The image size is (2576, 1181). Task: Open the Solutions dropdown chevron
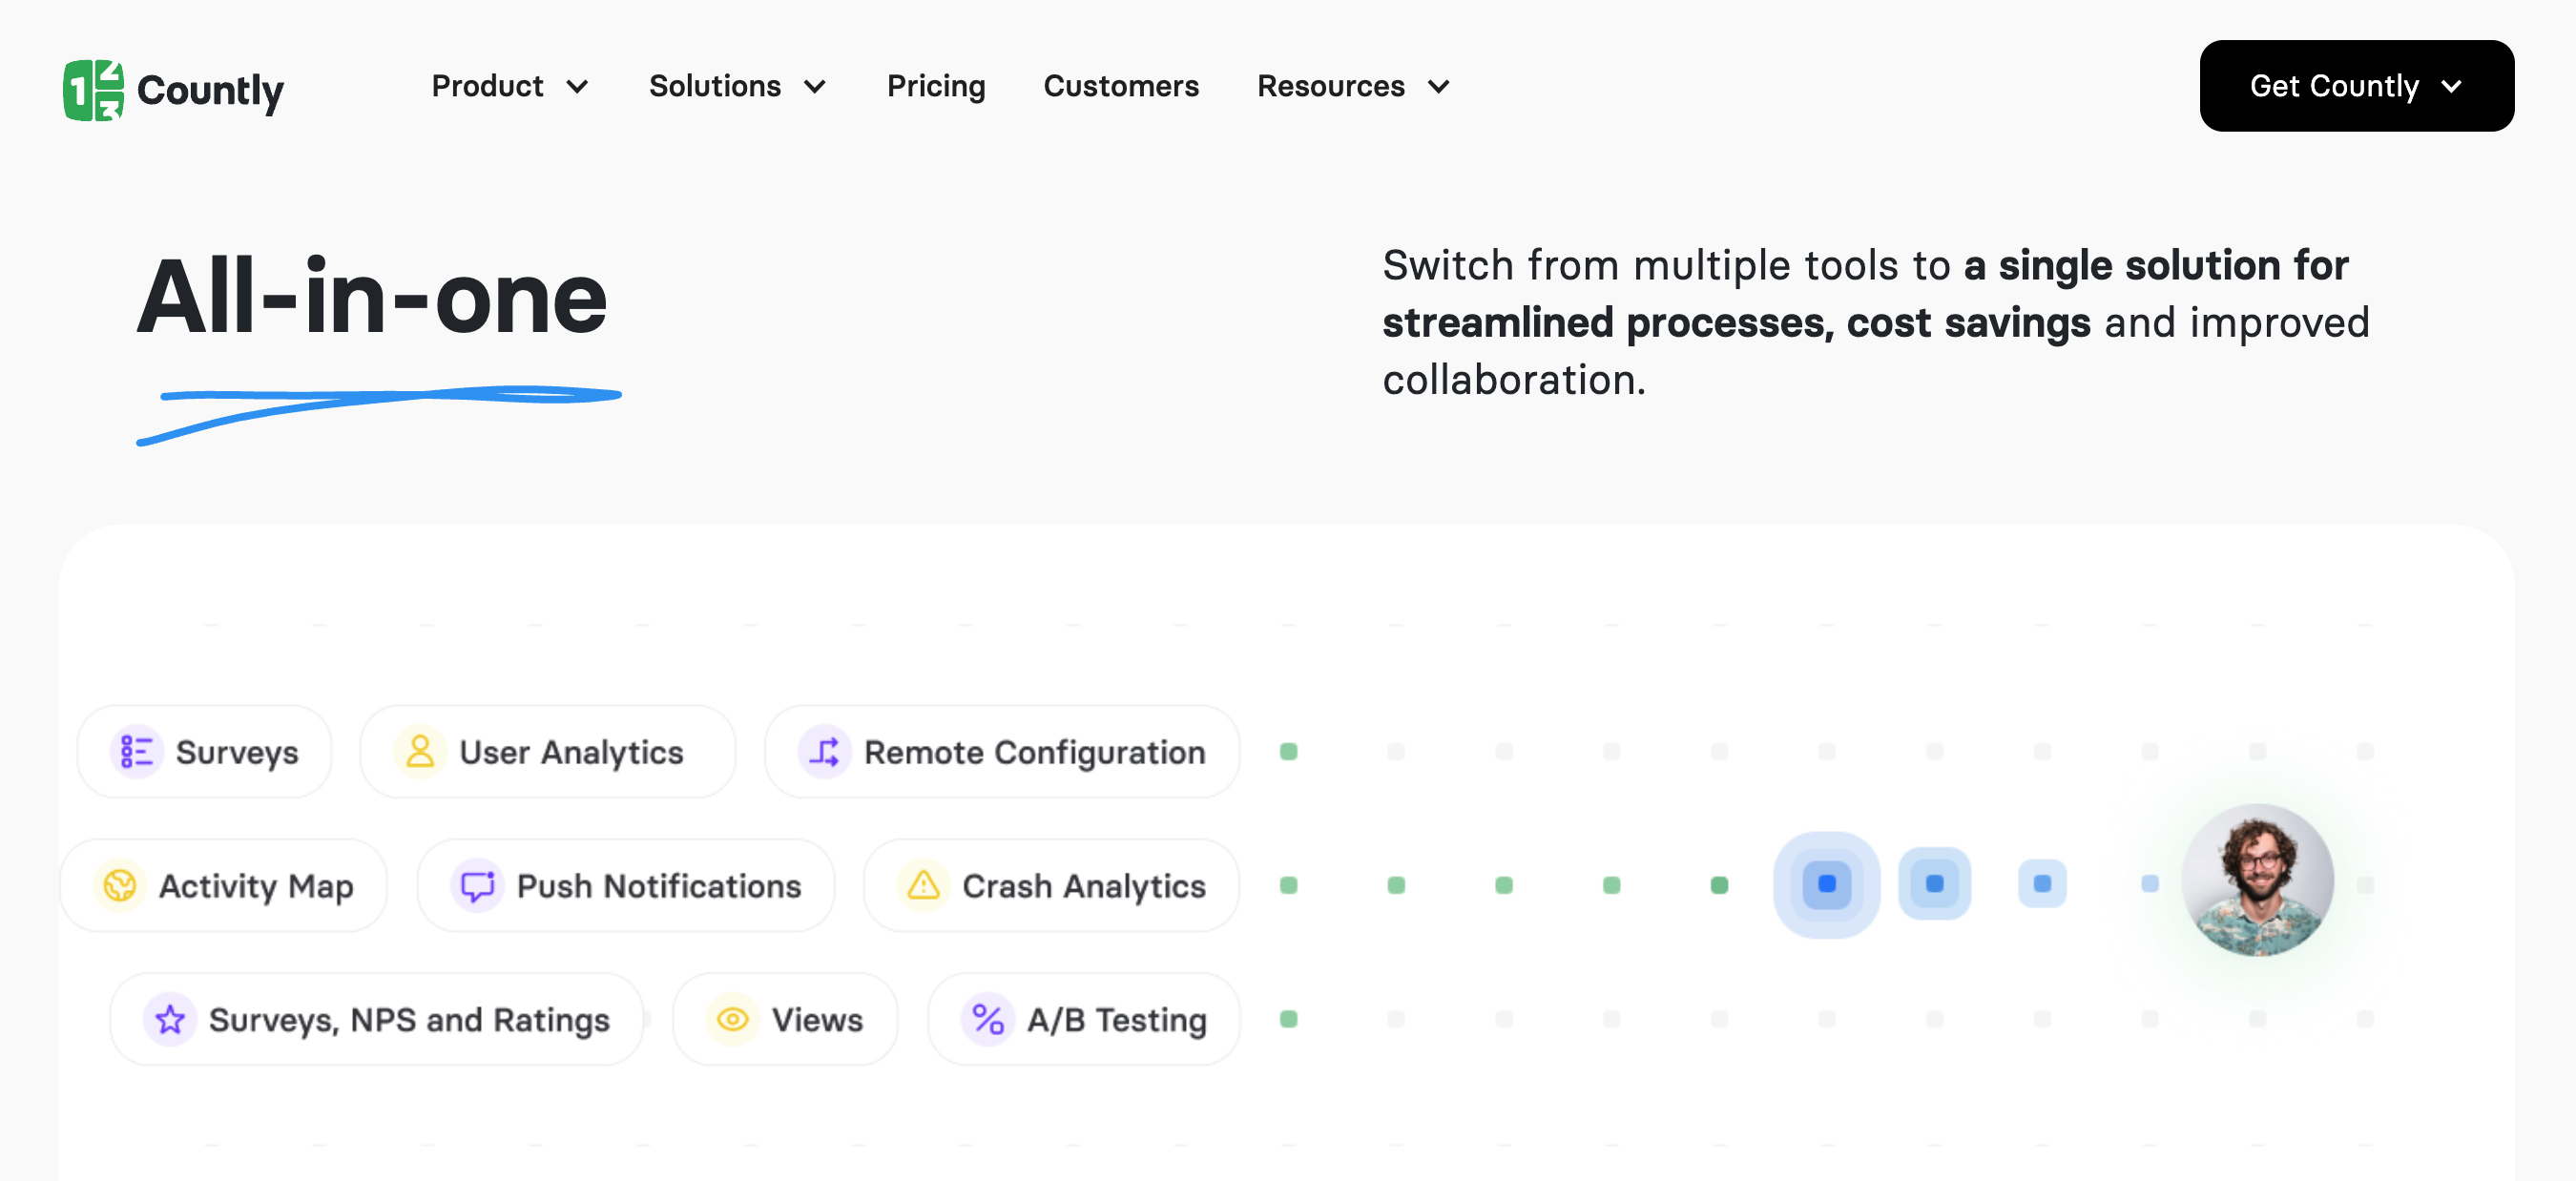[815, 87]
